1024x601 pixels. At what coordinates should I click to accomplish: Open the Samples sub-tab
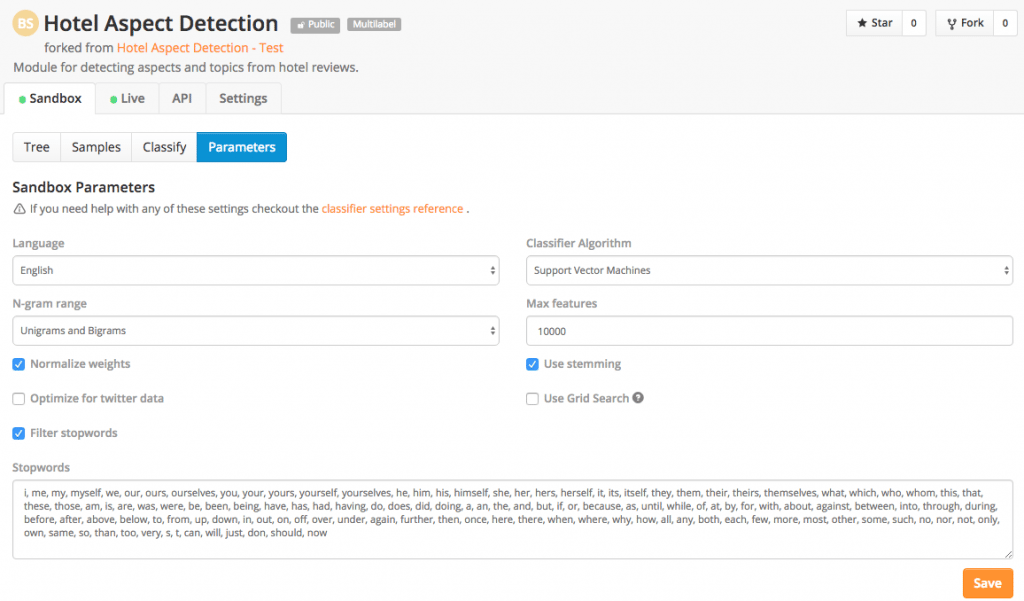(96, 147)
